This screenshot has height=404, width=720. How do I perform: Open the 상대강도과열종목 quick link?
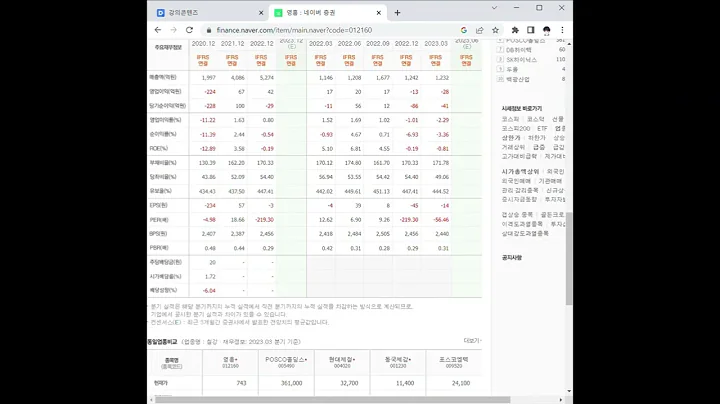(525, 233)
